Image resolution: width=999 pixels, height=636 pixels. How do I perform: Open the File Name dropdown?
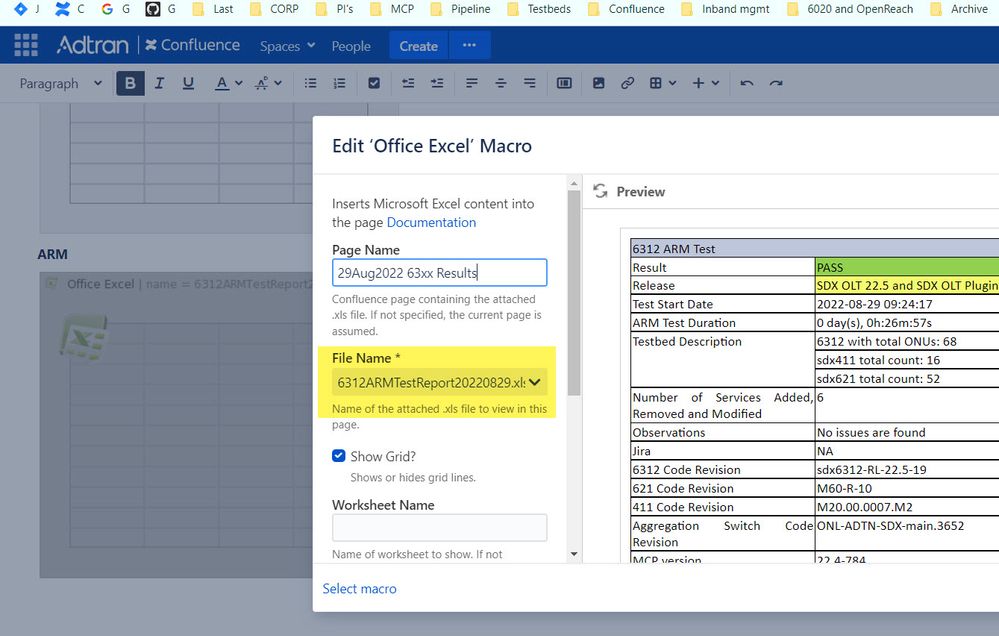coord(440,382)
